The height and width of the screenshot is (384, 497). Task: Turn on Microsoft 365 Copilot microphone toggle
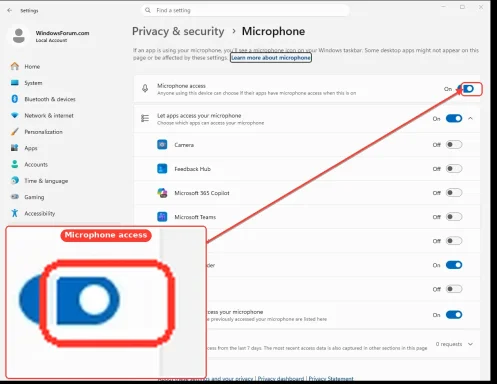pyautogui.click(x=454, y=193)
